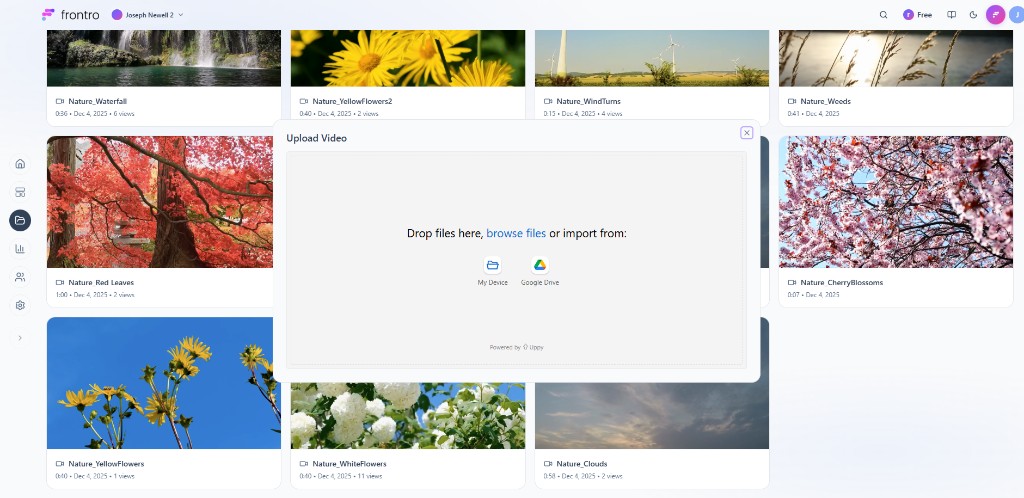Open the Joseph Newell 2 workspace dropdown
The image size is (1024, 498).
click(148, 14)
